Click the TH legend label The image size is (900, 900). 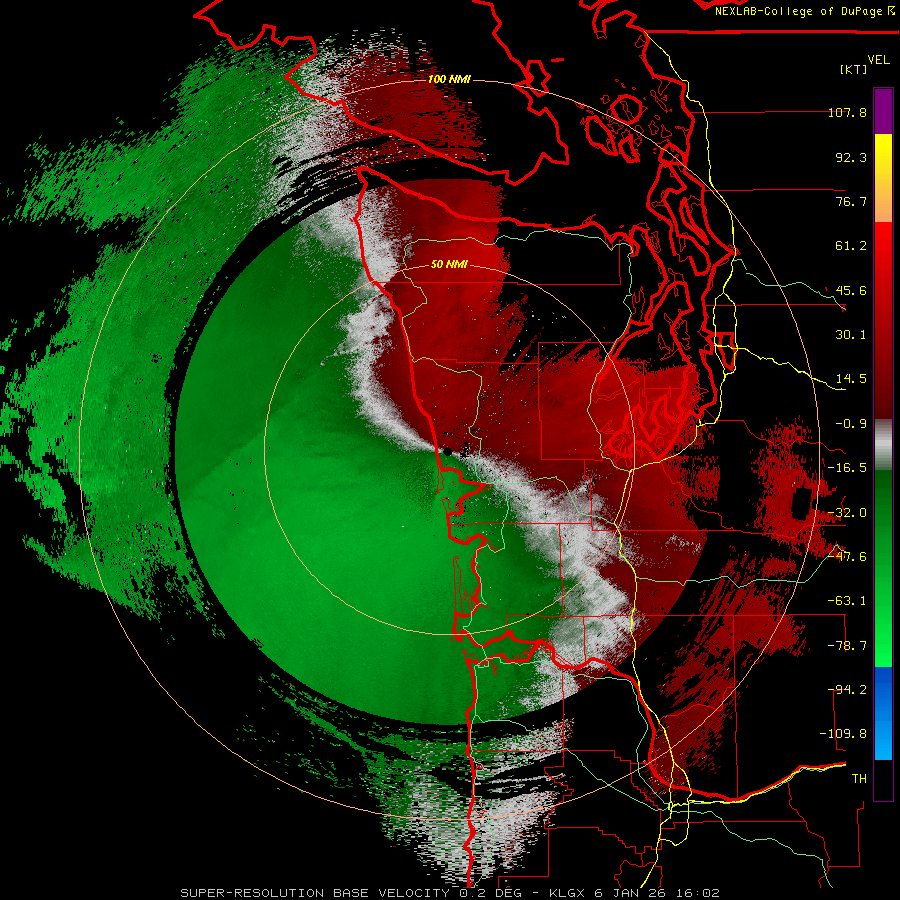click(859, 779)
